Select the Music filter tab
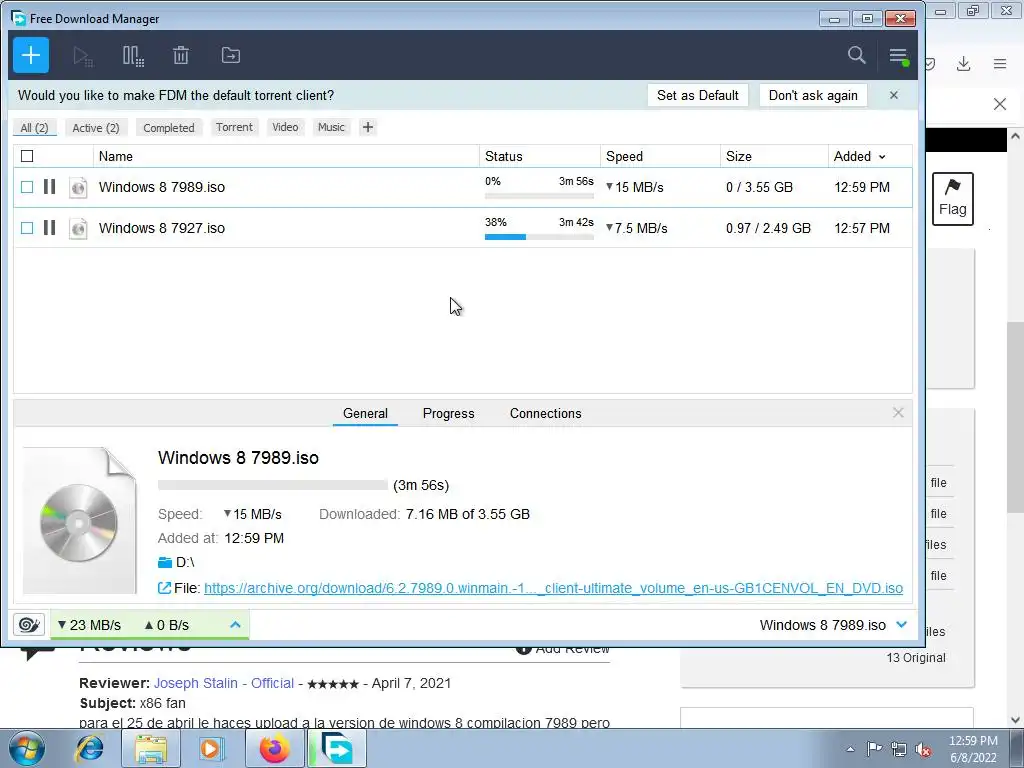Screen dimensions: 1024x768 (331, 127)
